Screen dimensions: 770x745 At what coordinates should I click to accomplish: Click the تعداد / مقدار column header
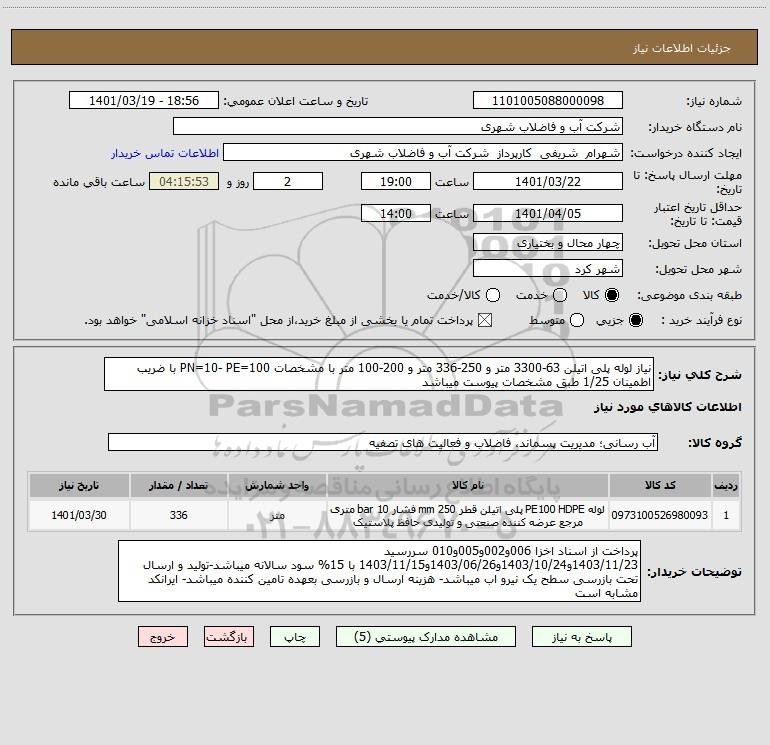point(179,485)
